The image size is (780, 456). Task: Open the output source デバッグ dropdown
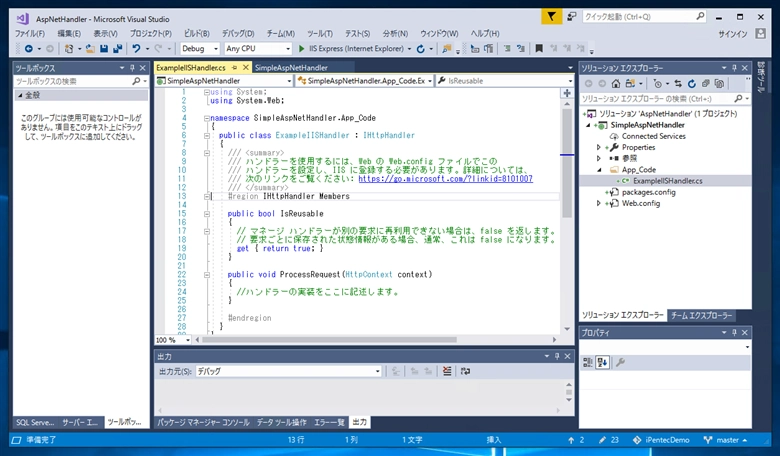tap(289, 371)
